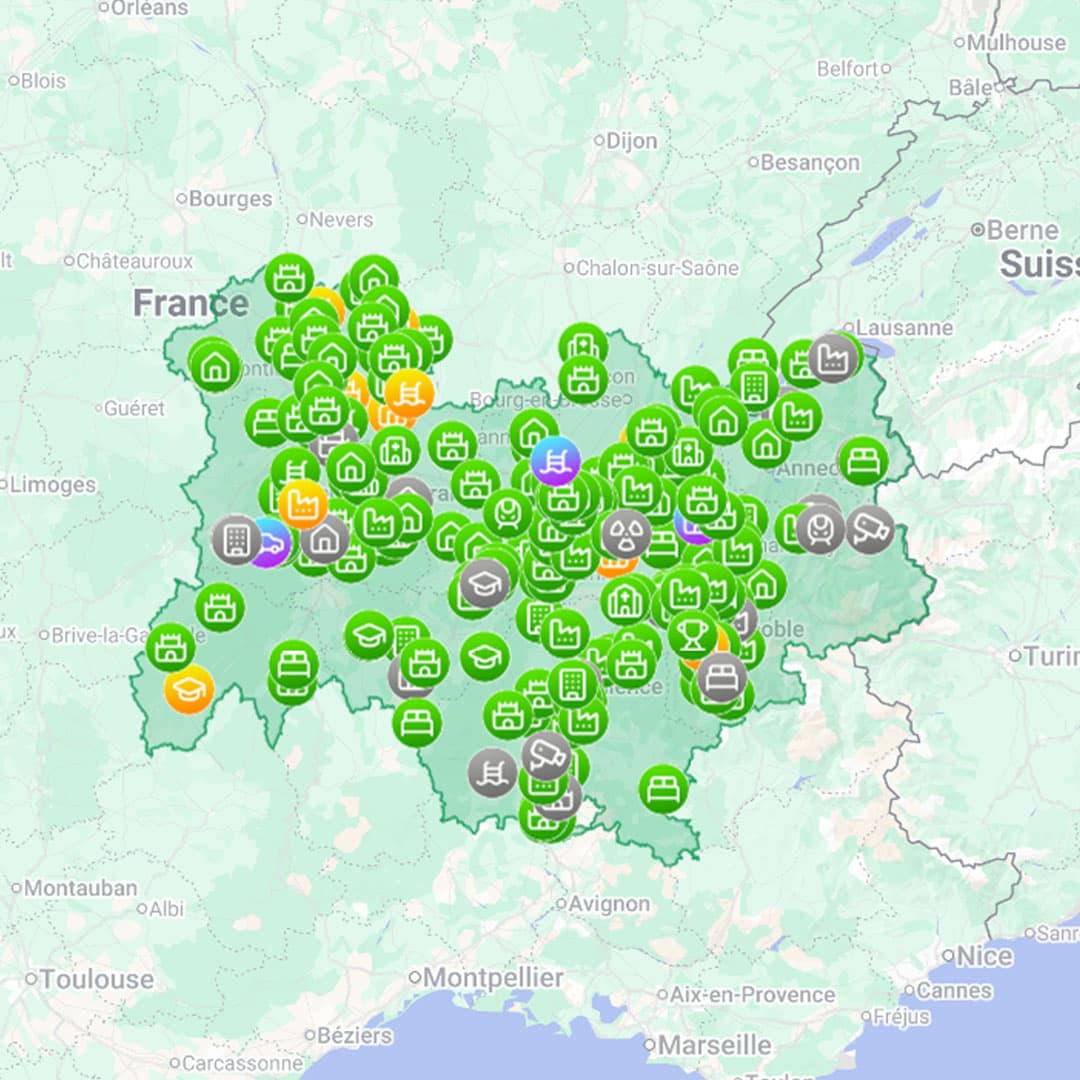Image resolution: width=1080 pixels, height=1080 pixels.
Task: Click gray office building marker beside car marker
Action: 236,539
